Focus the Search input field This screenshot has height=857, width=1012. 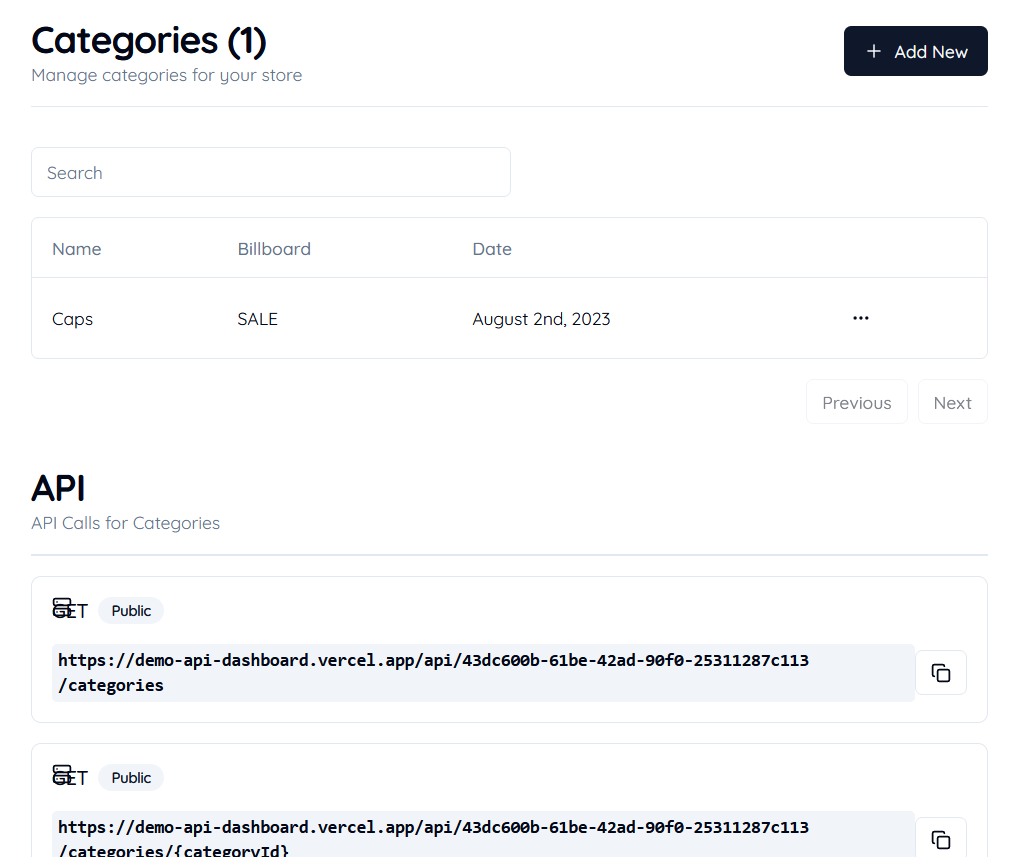[x=270, y=172]
